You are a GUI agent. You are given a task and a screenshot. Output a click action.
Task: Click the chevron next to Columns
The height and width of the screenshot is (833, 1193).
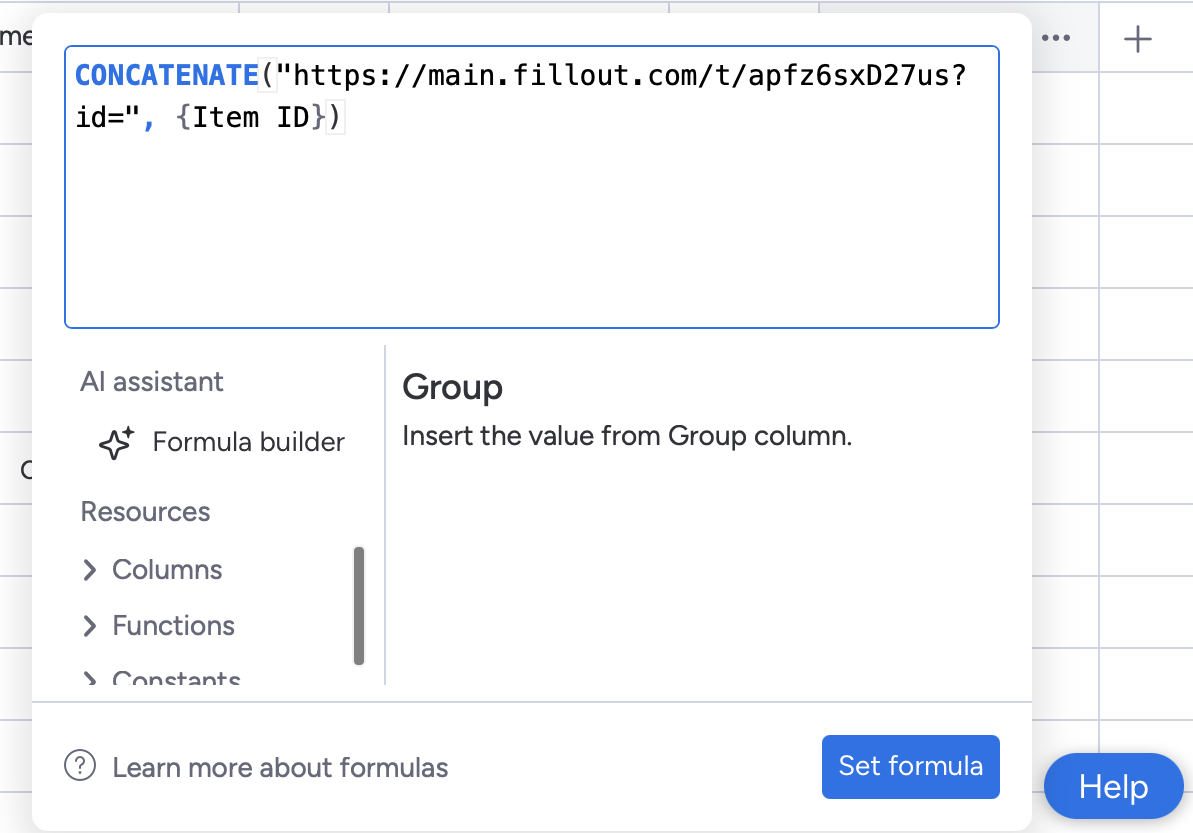(x=91, y=569)
